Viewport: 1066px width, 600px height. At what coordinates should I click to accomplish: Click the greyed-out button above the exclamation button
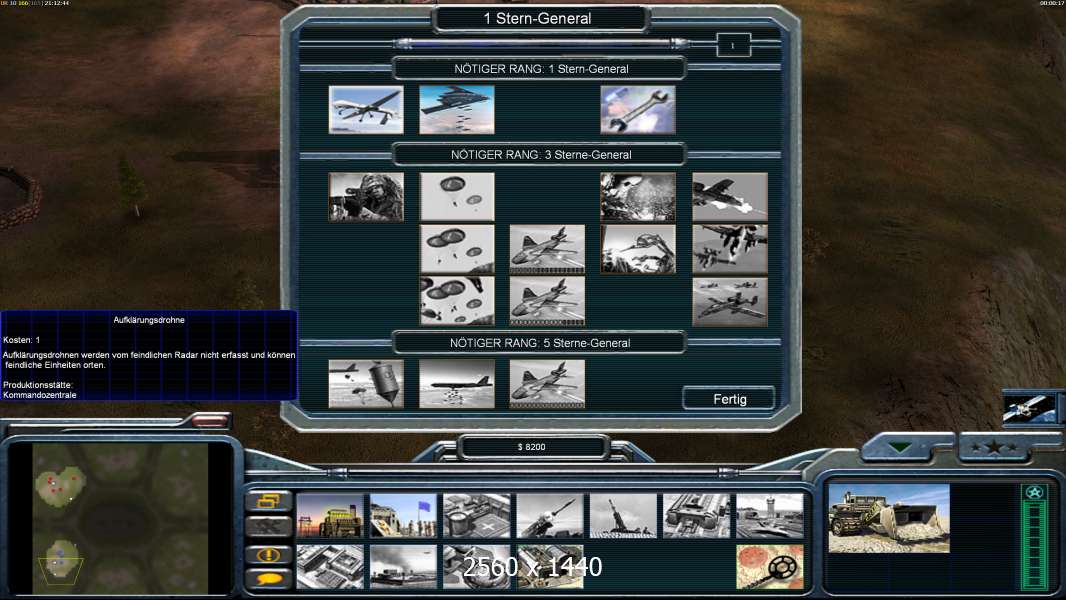click(269, 527)
